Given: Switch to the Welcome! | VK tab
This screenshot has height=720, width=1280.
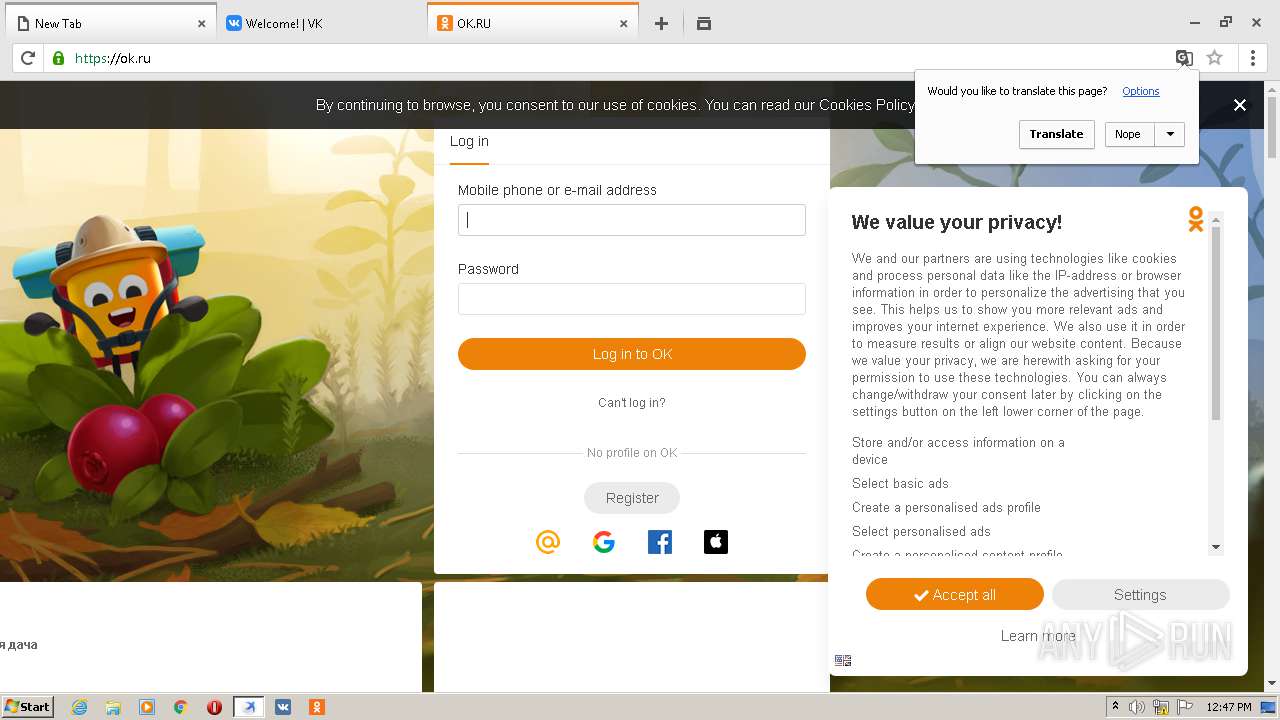Looking at the screenshot, I should click(x=320, y=23).
